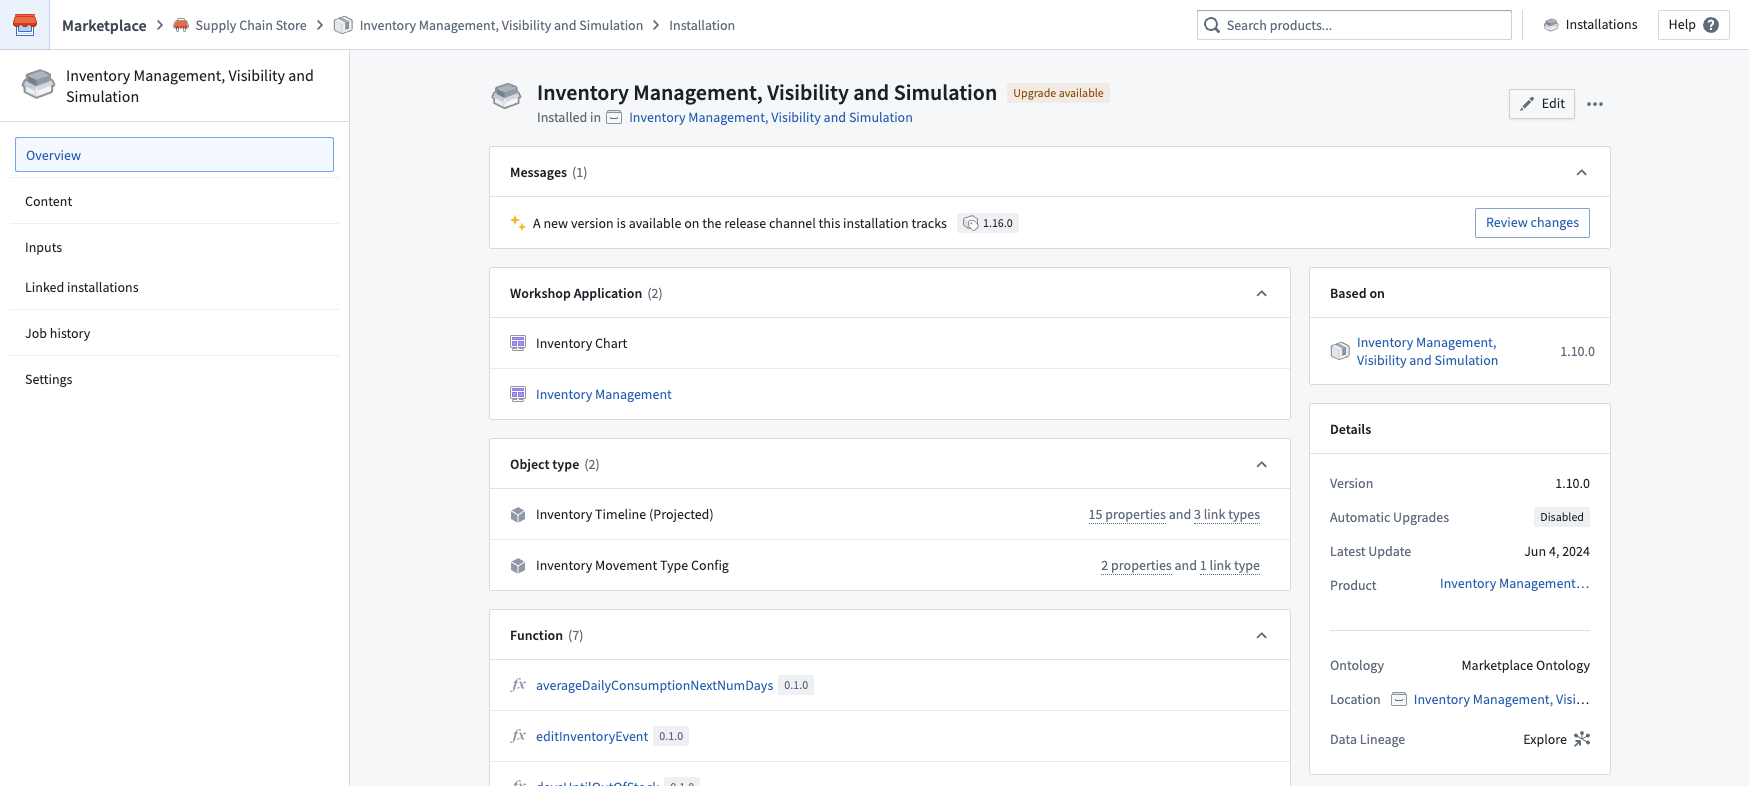Open the Location link in Details
Screen dimensions: 1749x786
coord(1501,700)
